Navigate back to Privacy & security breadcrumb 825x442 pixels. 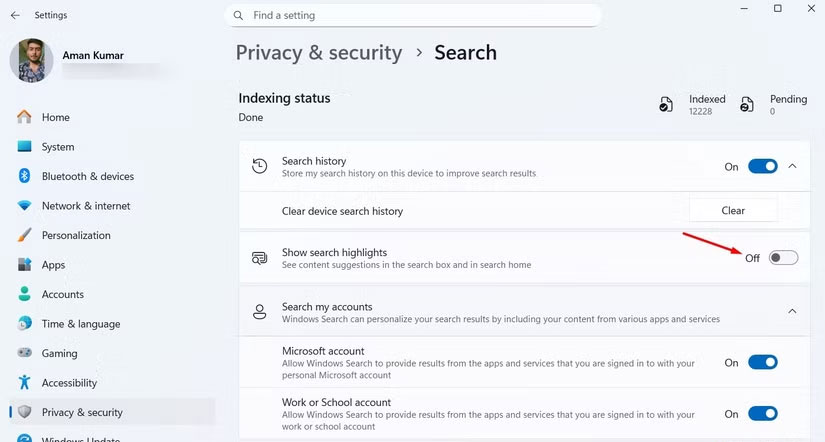pyautogui.click(x=318, y=53)
